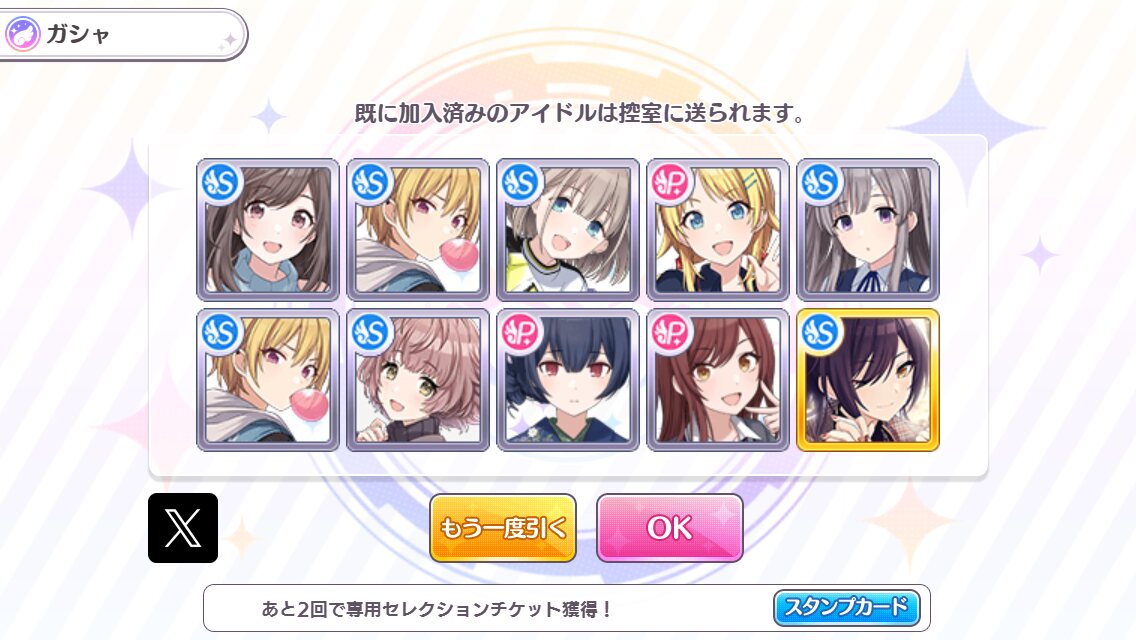Select pink curly-haired idol card
Image resolution: width=1136 pixels, height=640 pixels.
(418, 380)
